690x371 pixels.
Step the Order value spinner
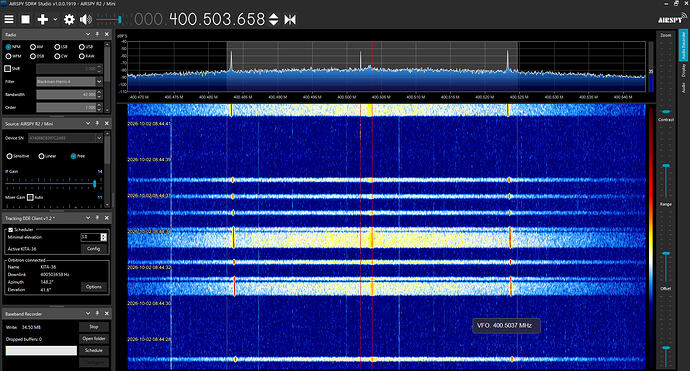pos(99,107)
